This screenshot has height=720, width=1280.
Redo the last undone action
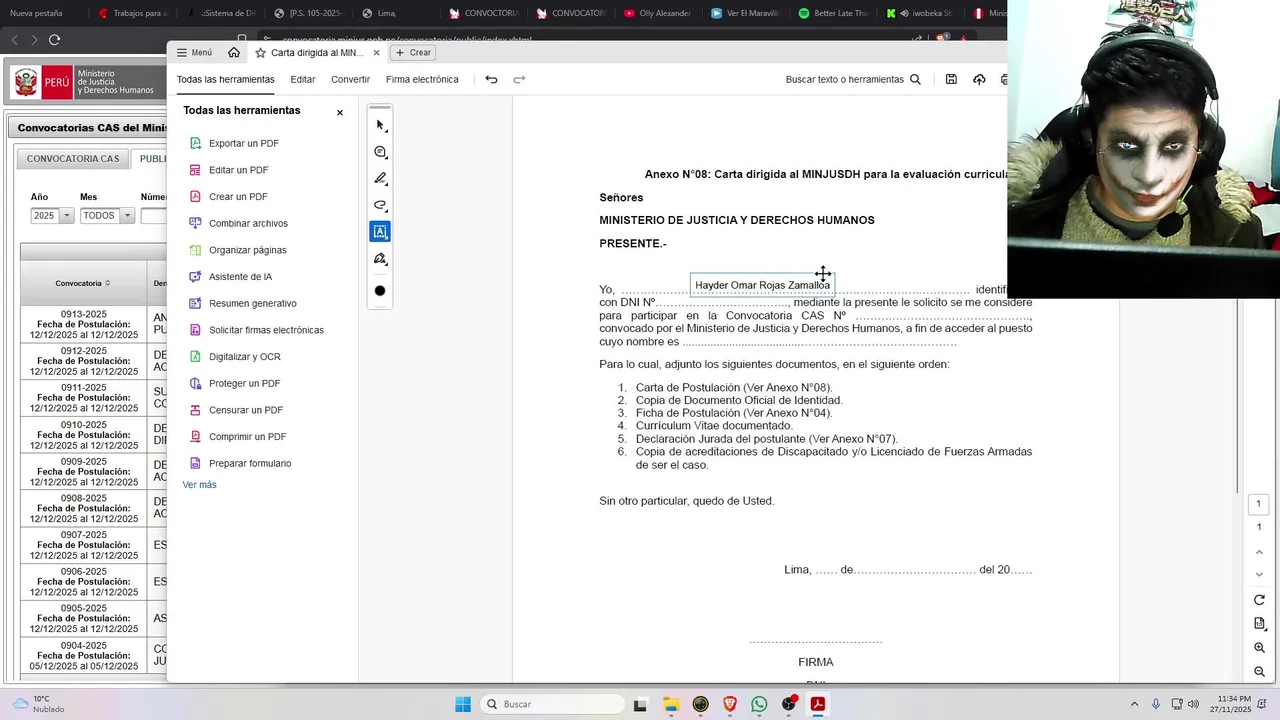click(519, 79)
